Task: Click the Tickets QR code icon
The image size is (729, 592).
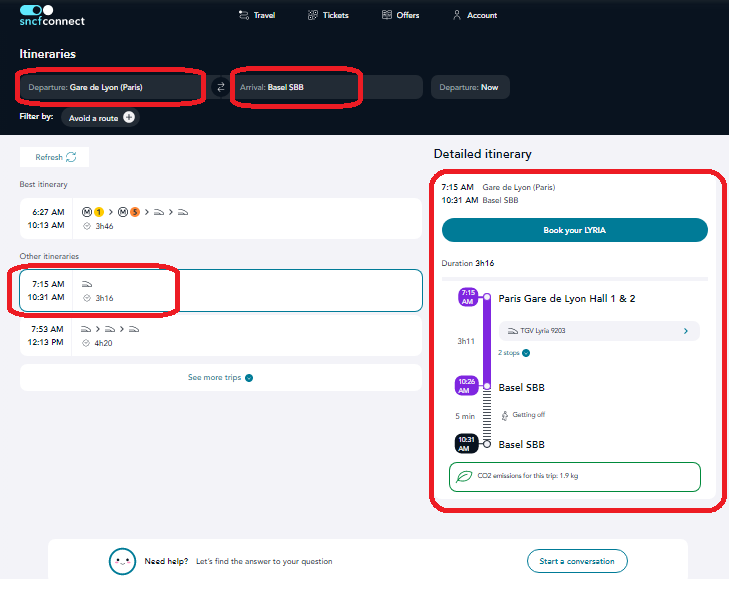Action: pos(313,15)
